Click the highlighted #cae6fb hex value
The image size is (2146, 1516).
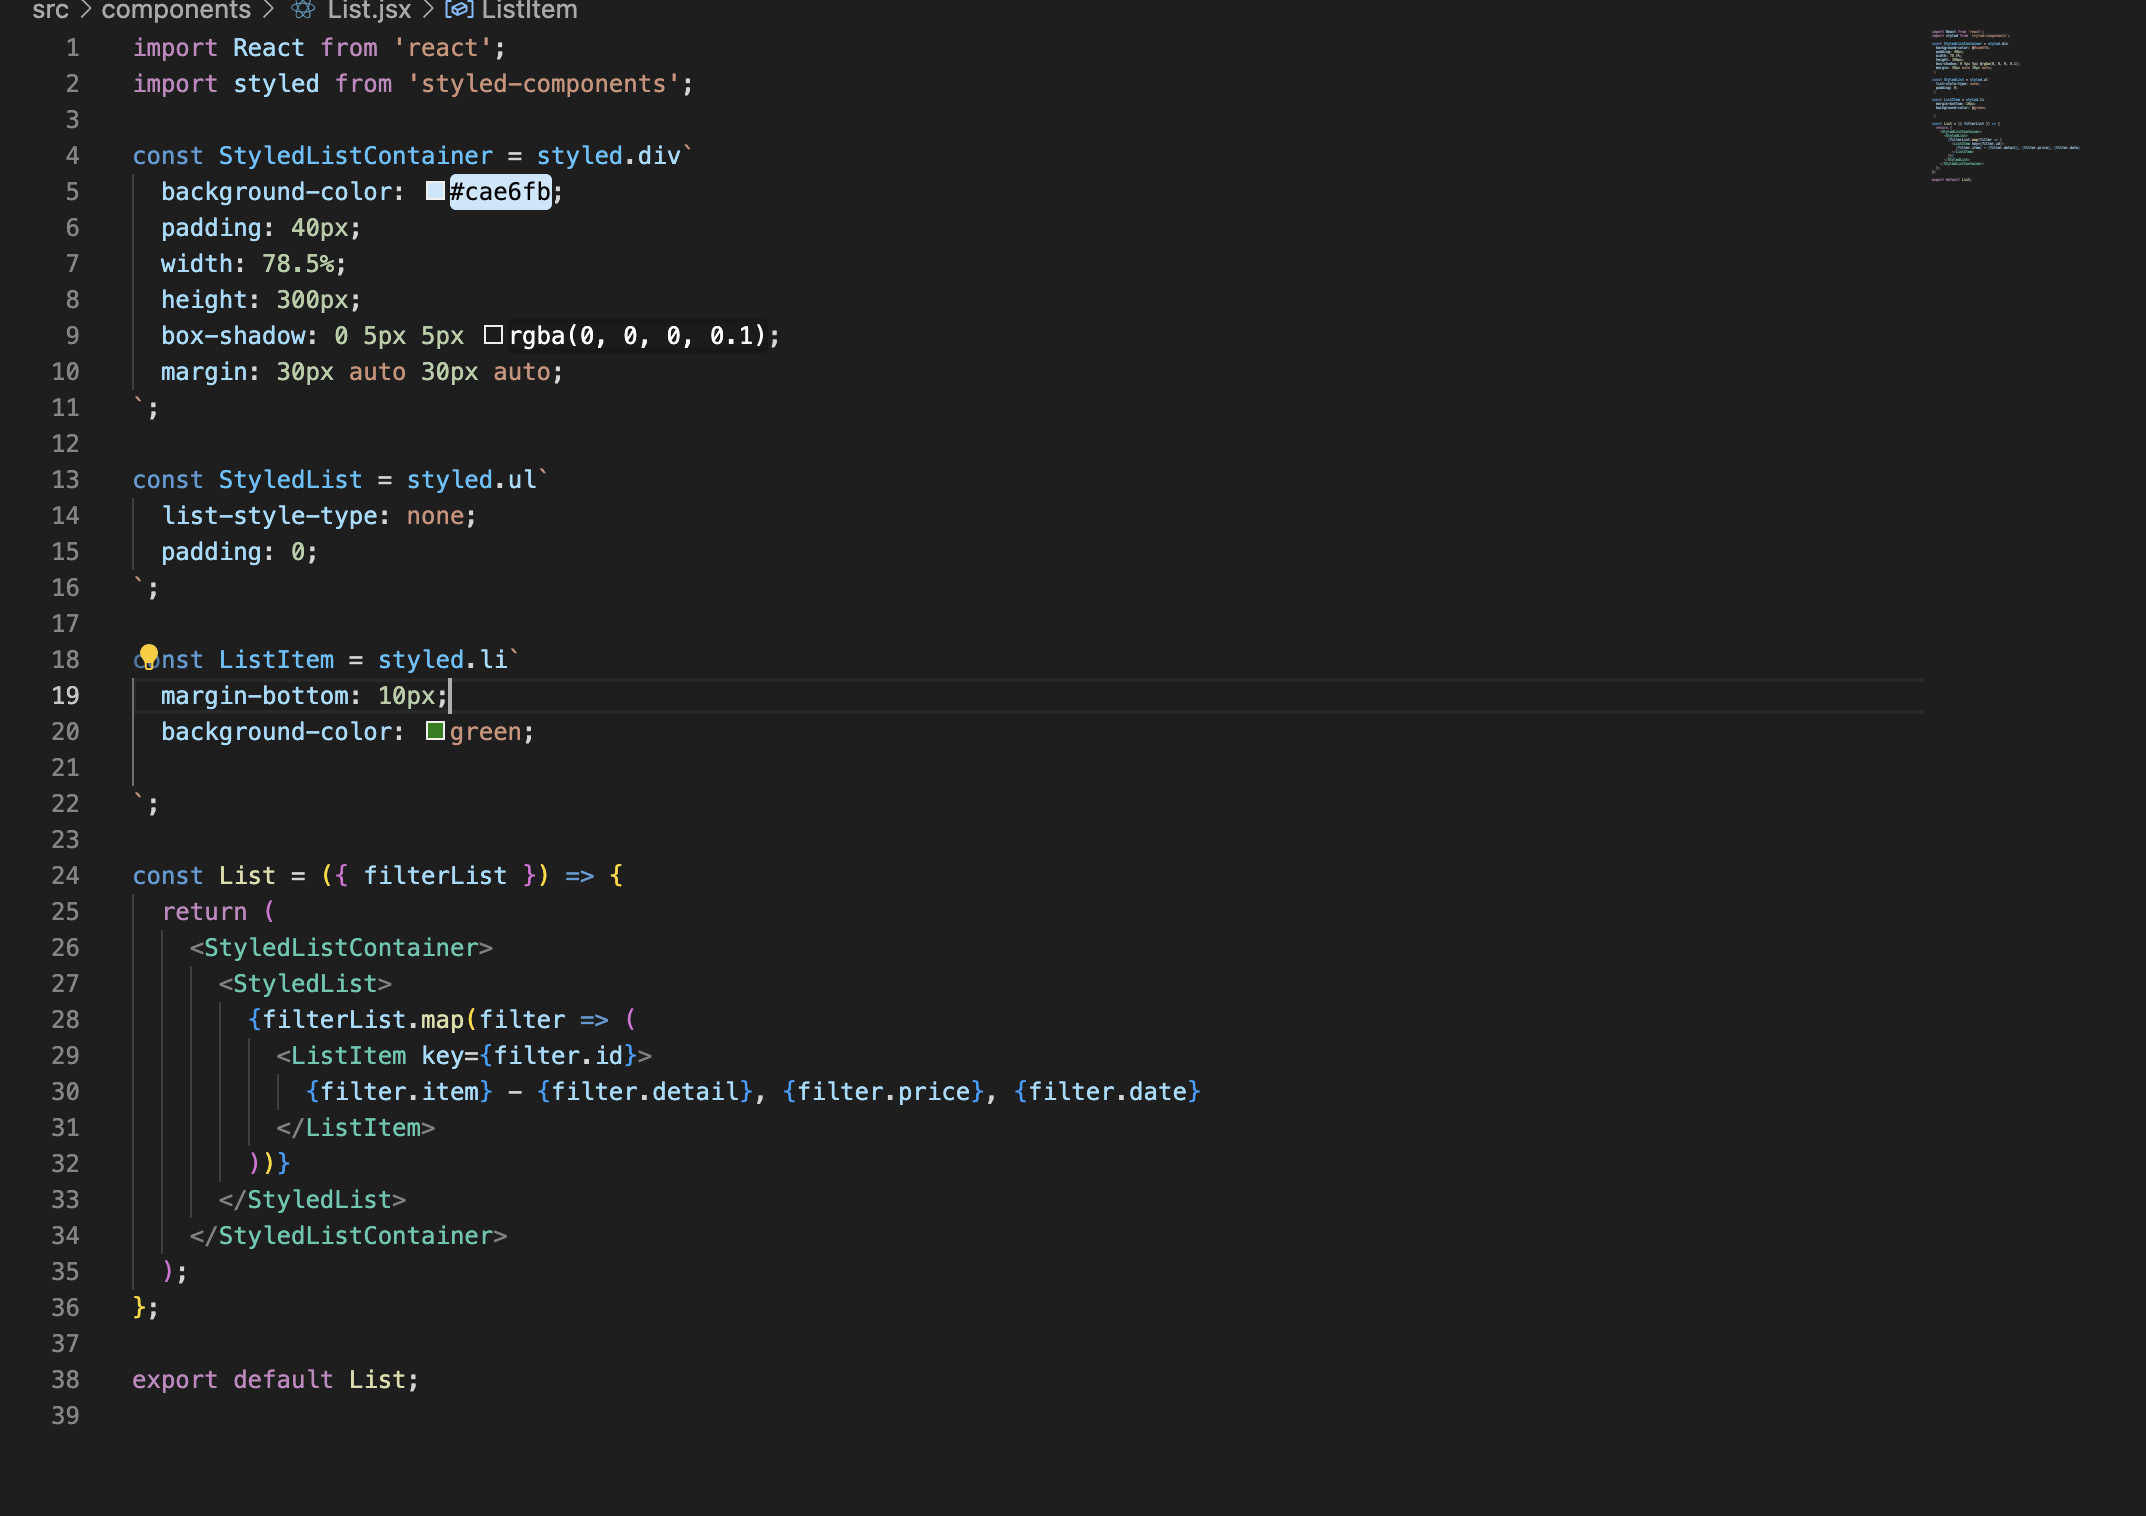(500, 191)
